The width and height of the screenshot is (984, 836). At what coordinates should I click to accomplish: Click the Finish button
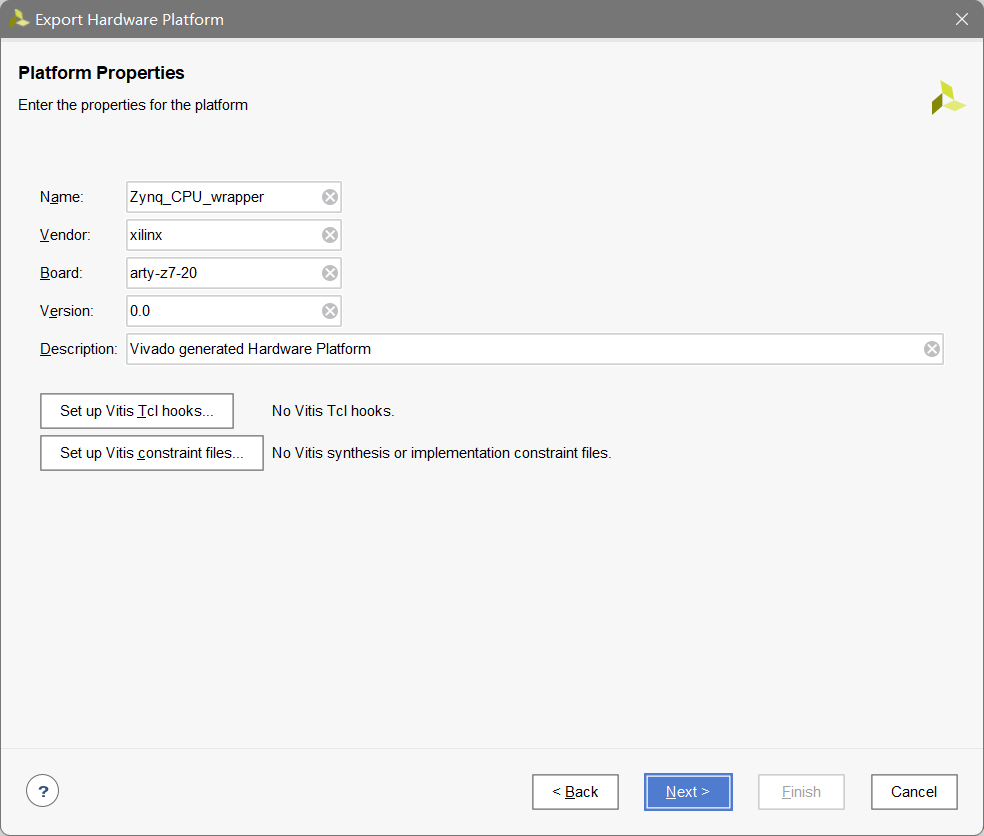[801, 791]
